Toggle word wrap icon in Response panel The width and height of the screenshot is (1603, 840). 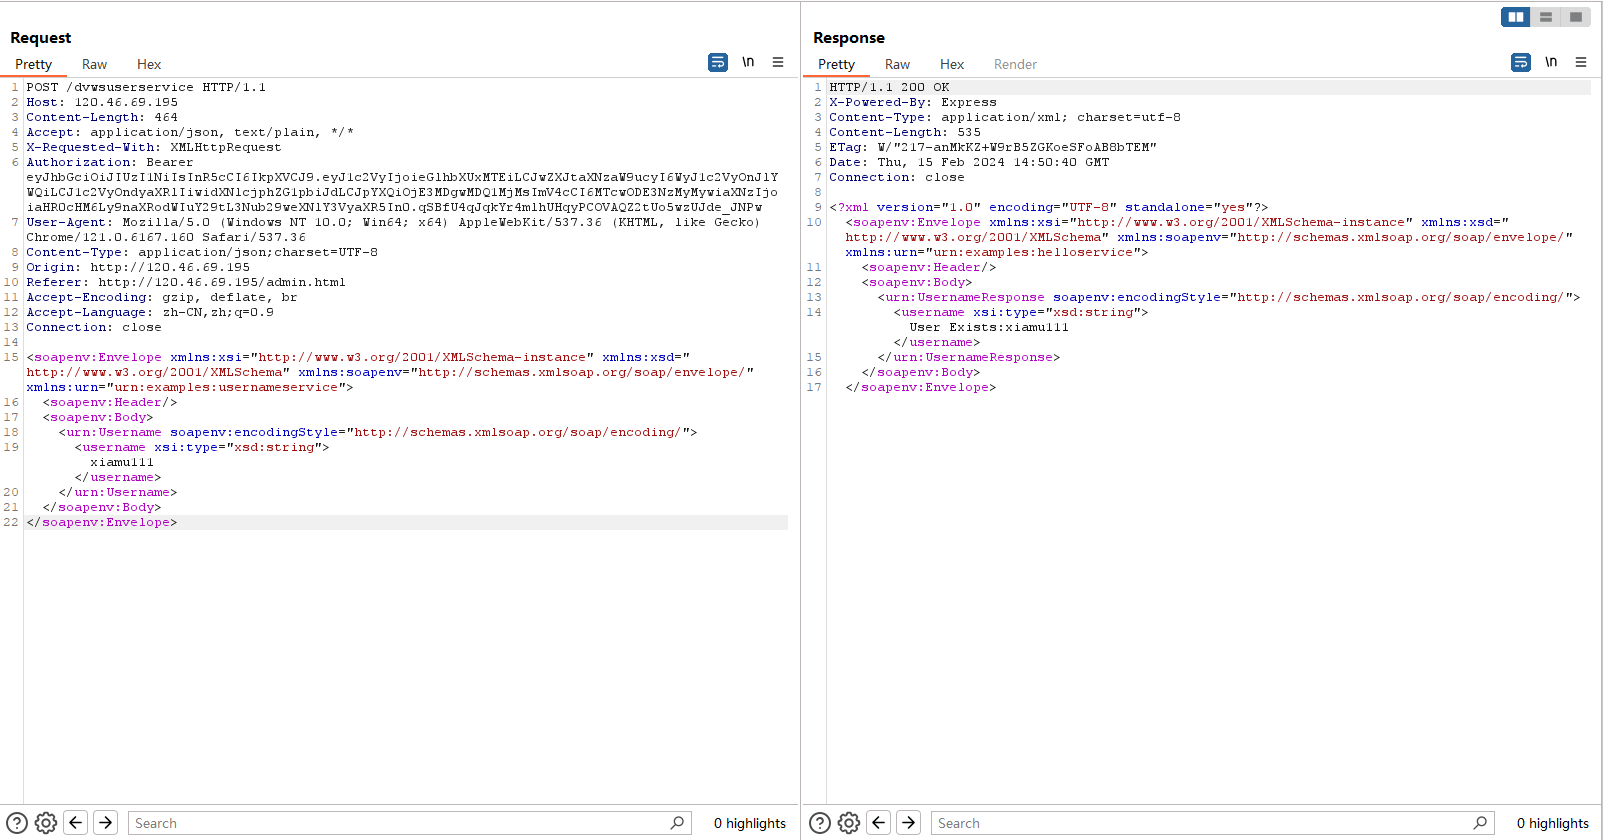1521,62
